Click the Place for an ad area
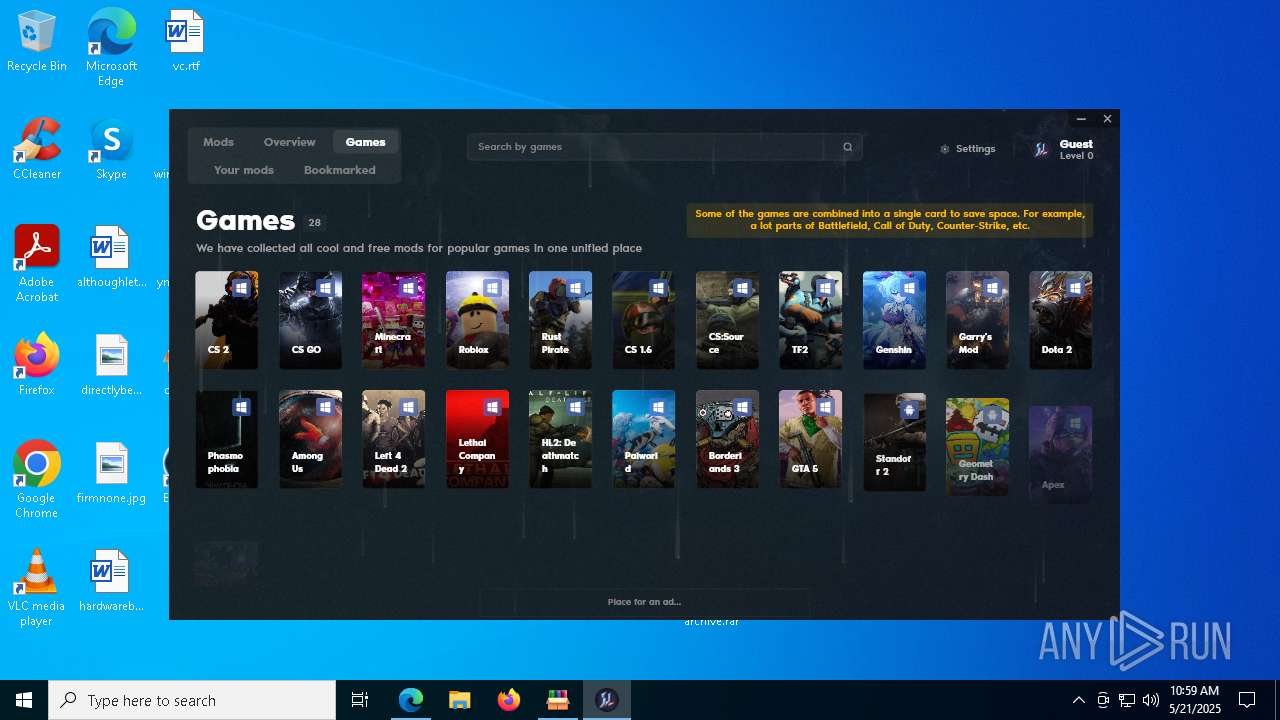Image resolution: width=1280 pixels, height=720 pixels. click(x=644, y=602)
